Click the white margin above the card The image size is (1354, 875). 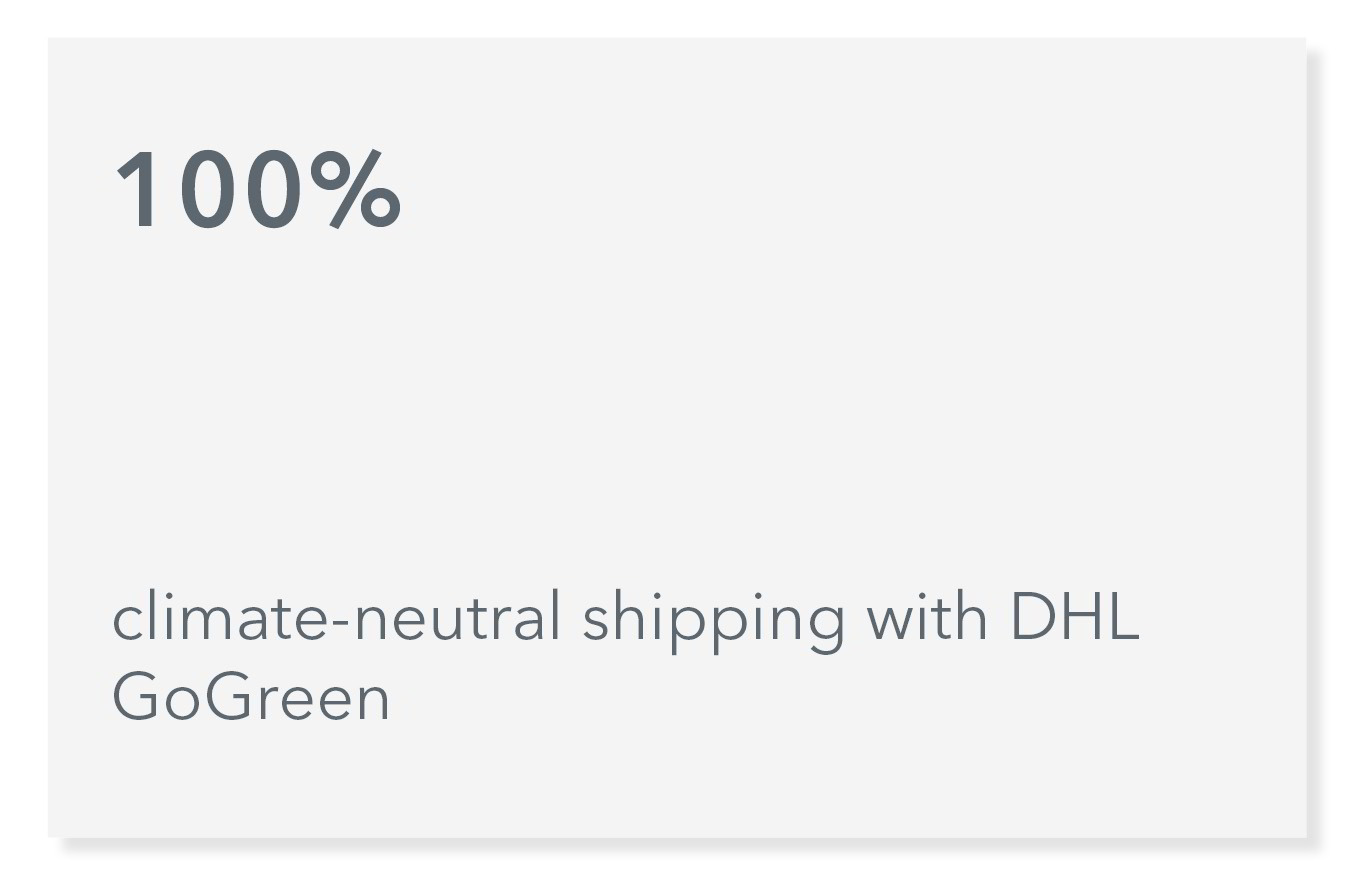click(x=676, y=18)
